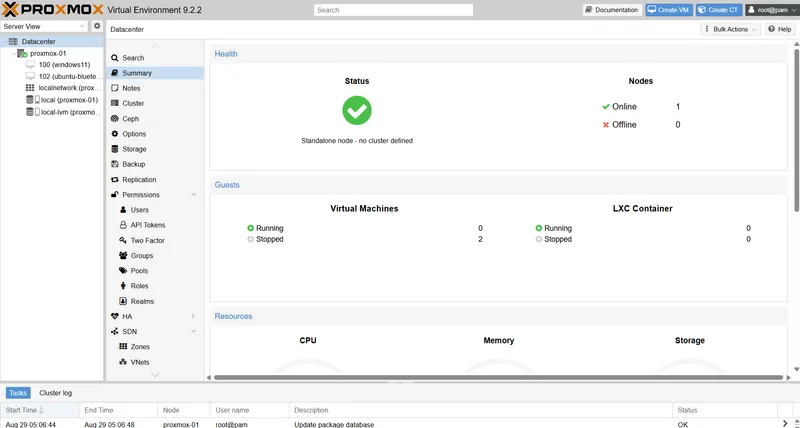Screen dimensions: 800x428
Task: Click the Description column header
Action: click(481, 410)
